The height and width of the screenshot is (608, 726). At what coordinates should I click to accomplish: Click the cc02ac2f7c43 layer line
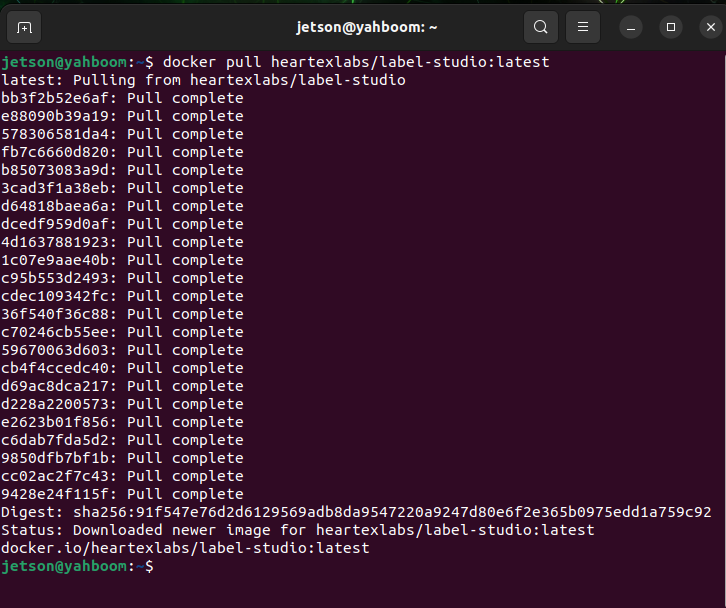tap(122, 476)
